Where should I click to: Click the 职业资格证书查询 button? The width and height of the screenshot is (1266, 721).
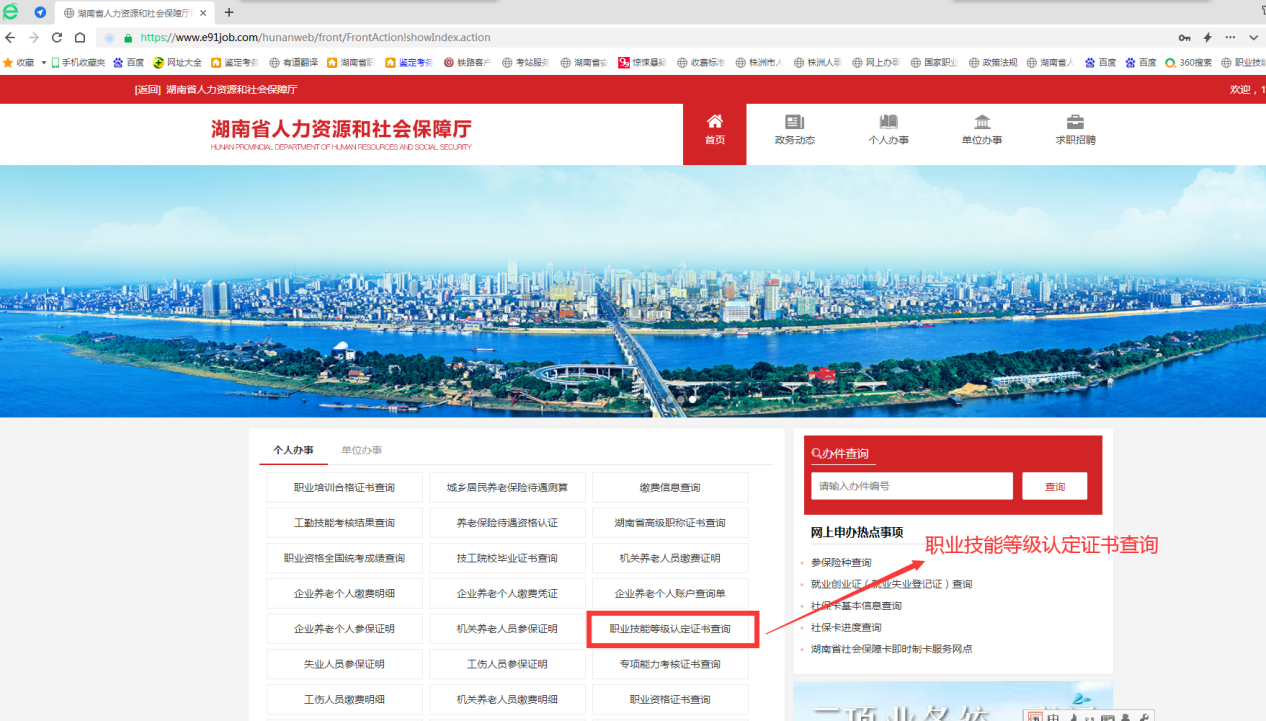pyautogui.click(x=670, y=699)
